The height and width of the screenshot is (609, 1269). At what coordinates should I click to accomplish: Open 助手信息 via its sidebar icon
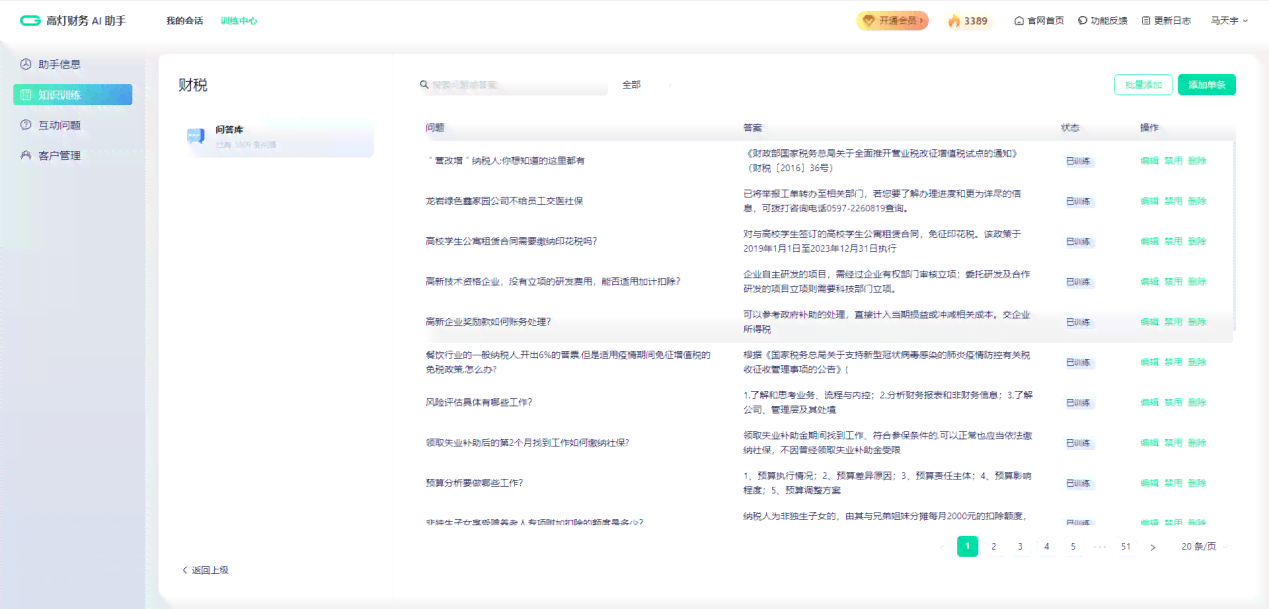(26, 64)
